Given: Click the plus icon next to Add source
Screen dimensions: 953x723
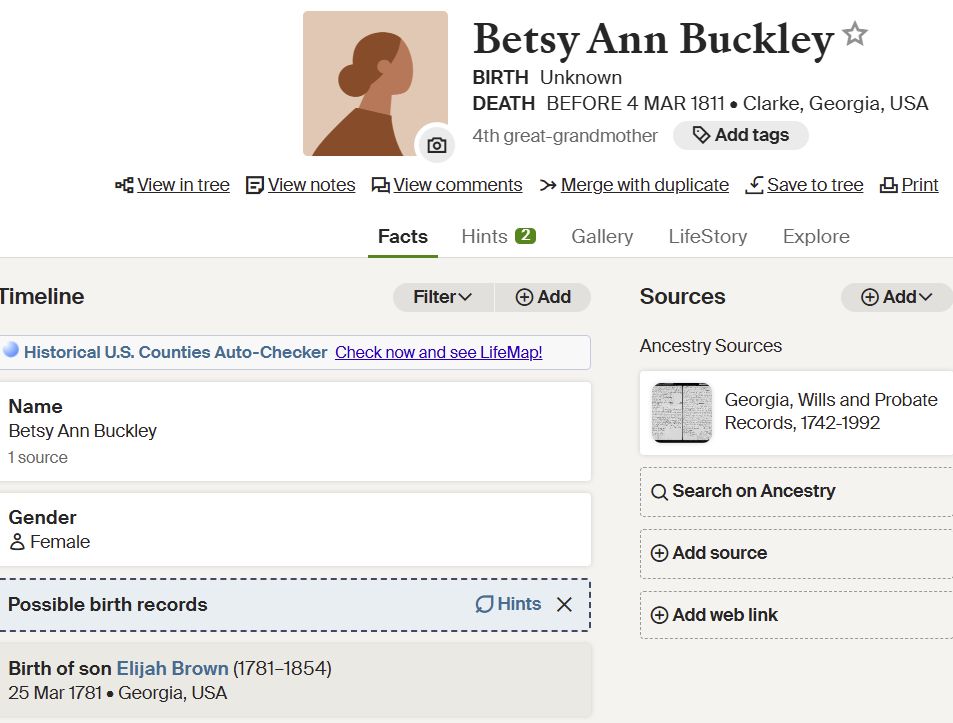Looking at the screenshot, I should (x=660, y=553).
